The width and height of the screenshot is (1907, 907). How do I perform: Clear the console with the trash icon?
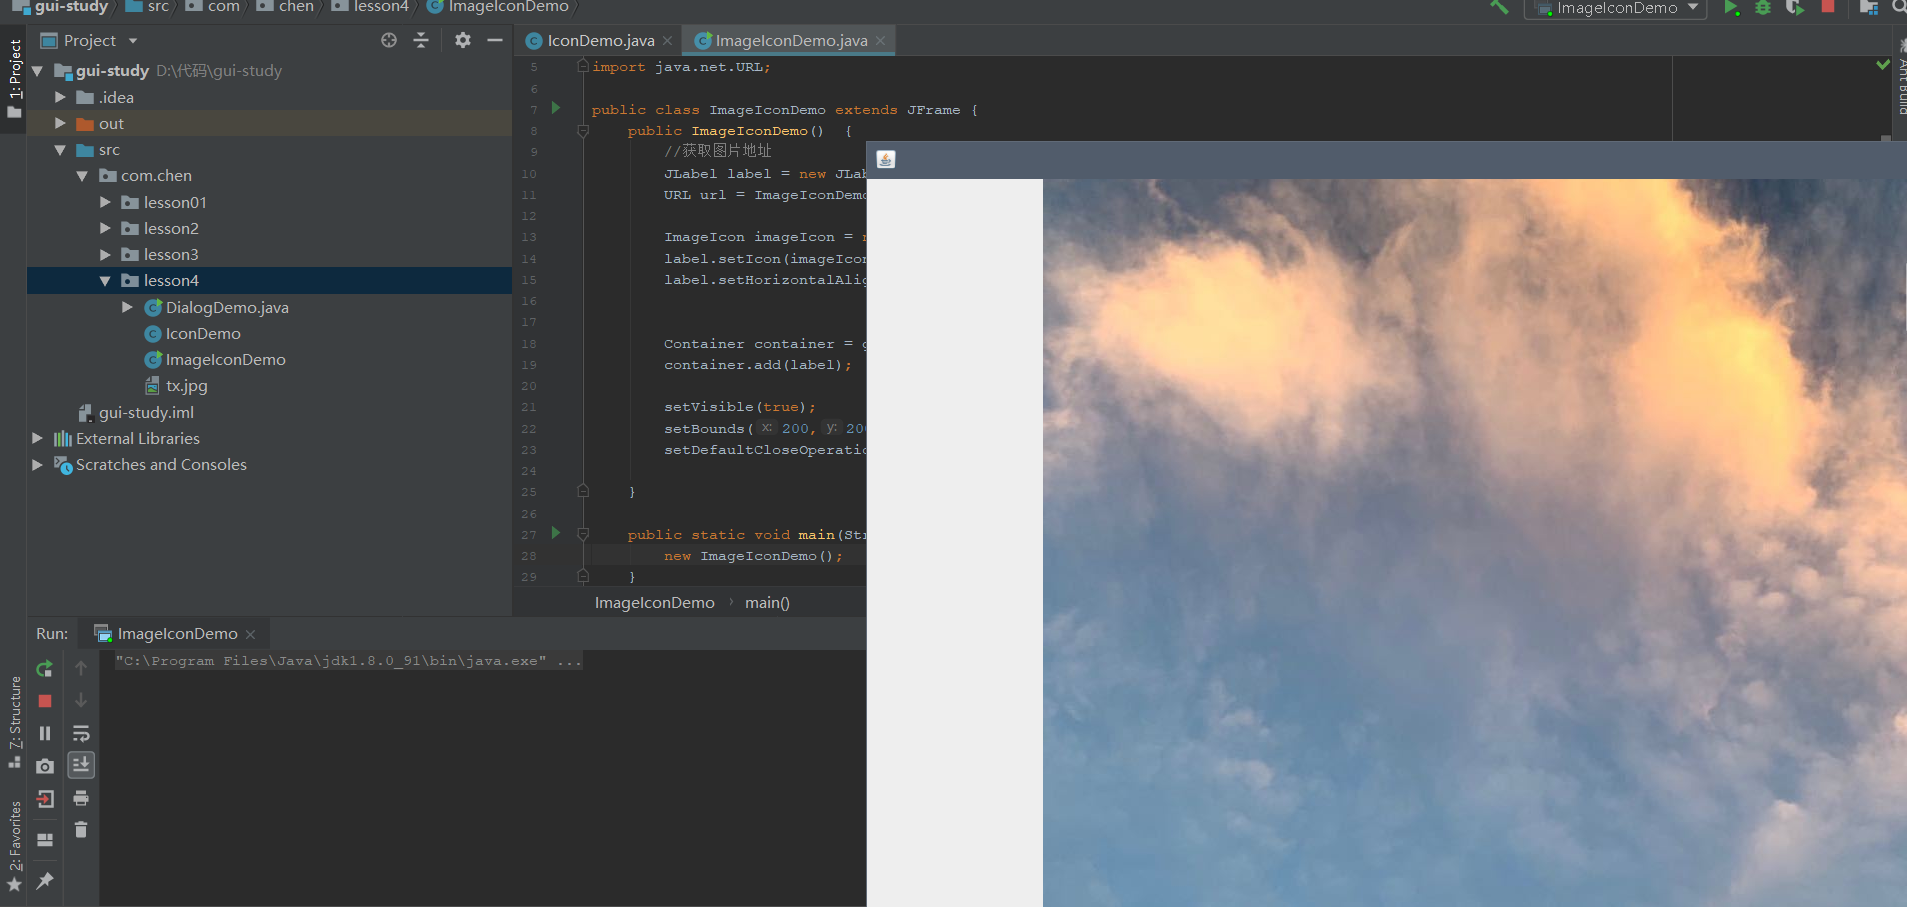pos(81,830)
